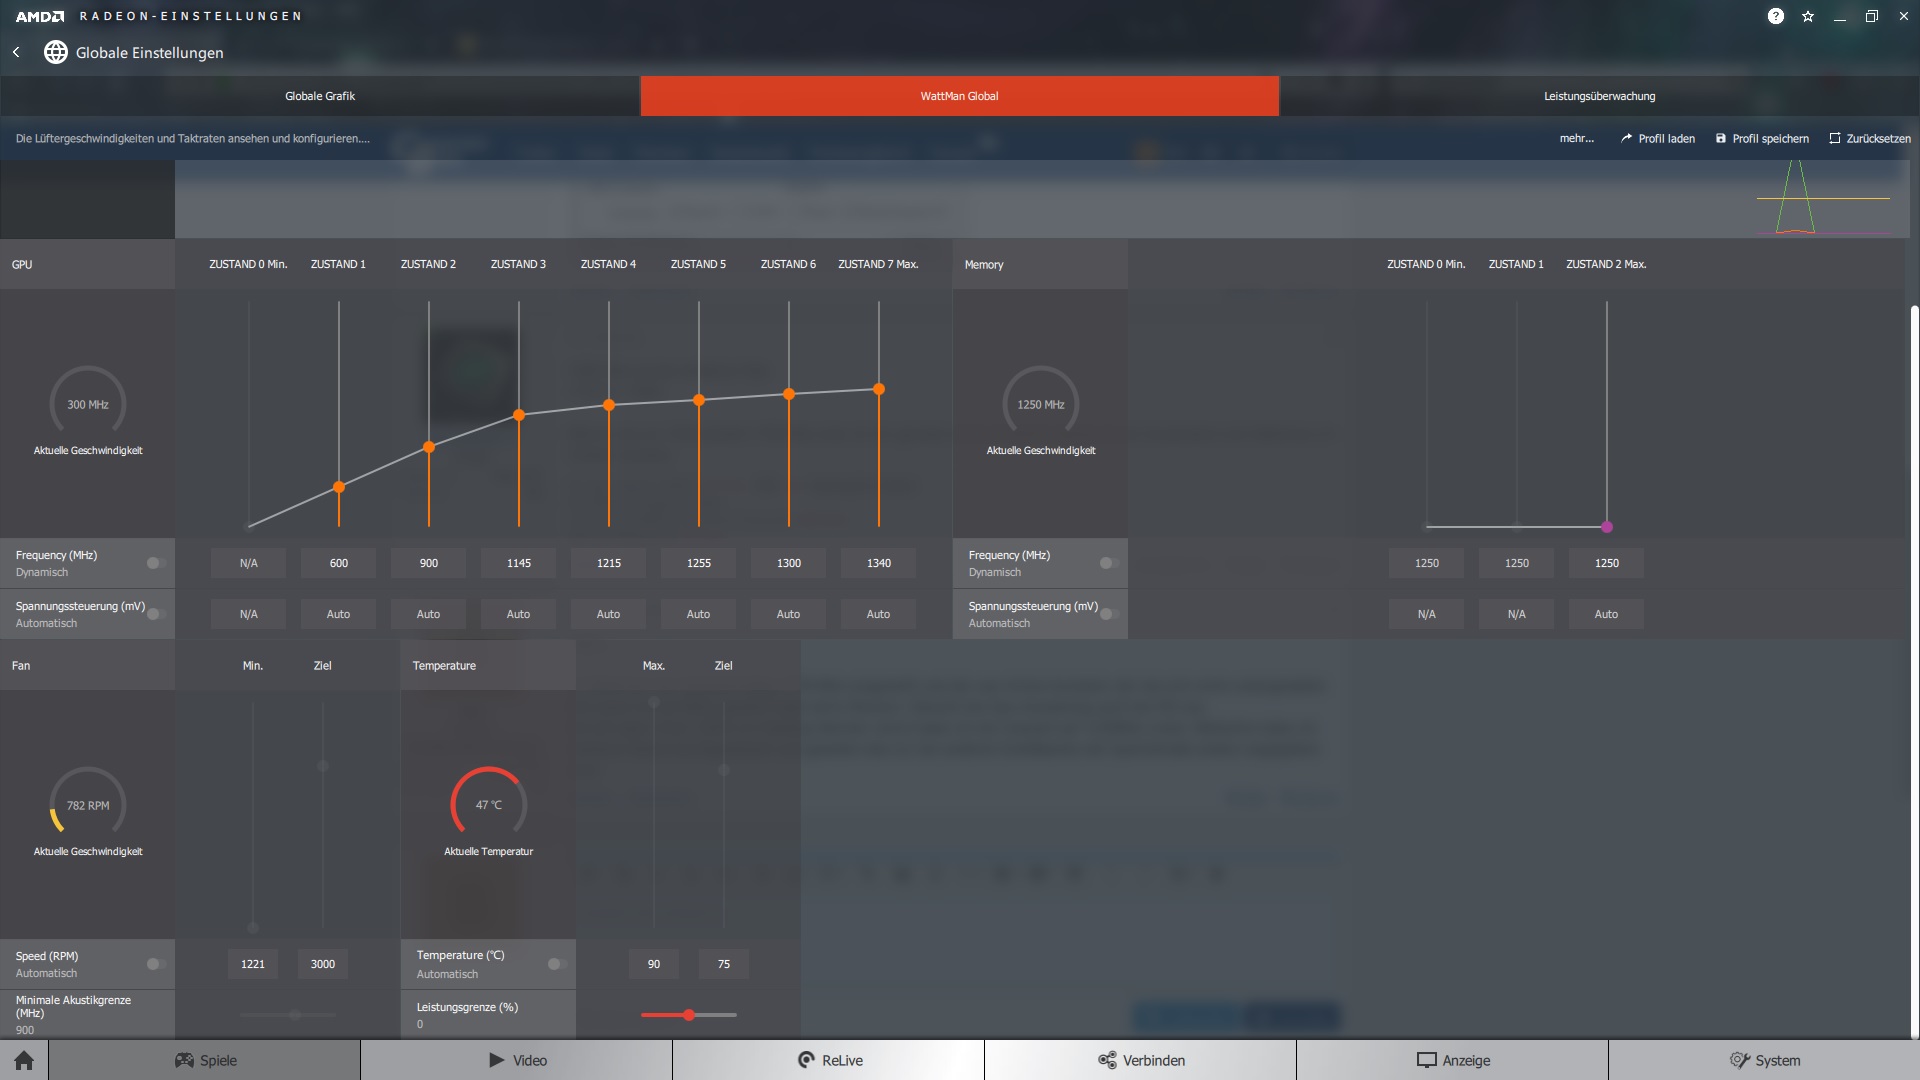Go to home via house icon
The height and width of the screenshot is (1080, 1920).
24,1060
